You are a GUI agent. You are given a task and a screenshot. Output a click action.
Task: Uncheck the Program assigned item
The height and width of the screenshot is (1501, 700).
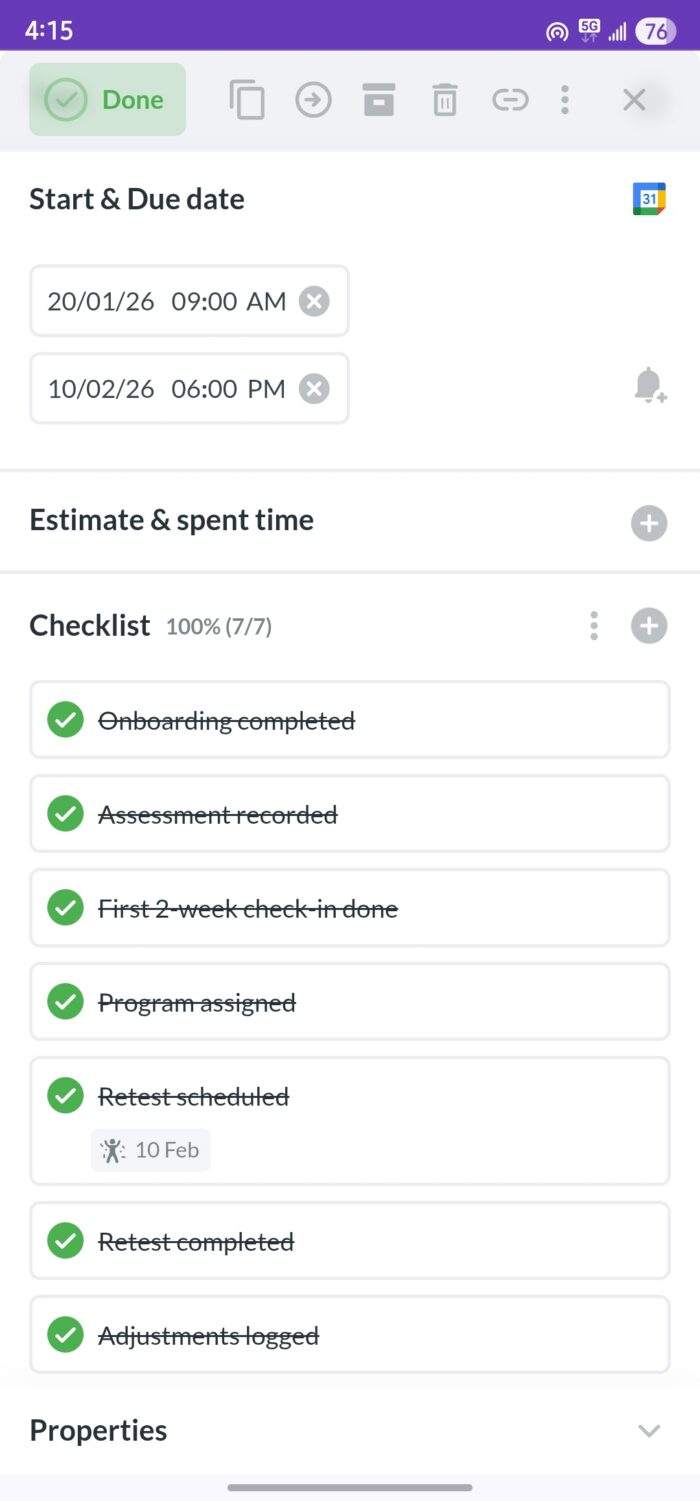(64, 1001)
